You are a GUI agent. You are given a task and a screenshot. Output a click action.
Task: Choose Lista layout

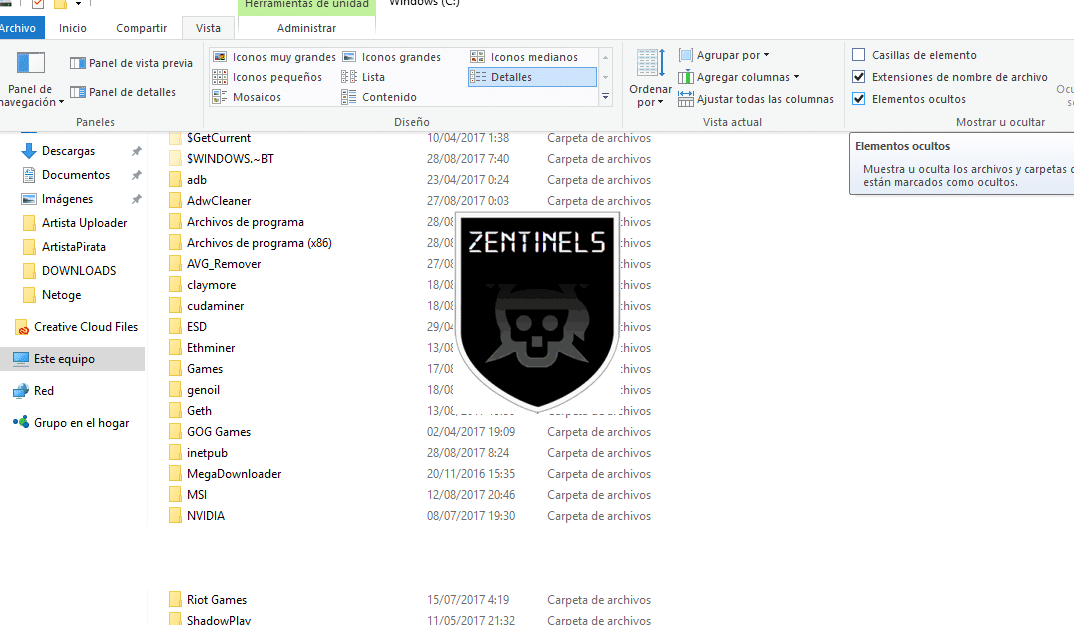tap(363, 77)
